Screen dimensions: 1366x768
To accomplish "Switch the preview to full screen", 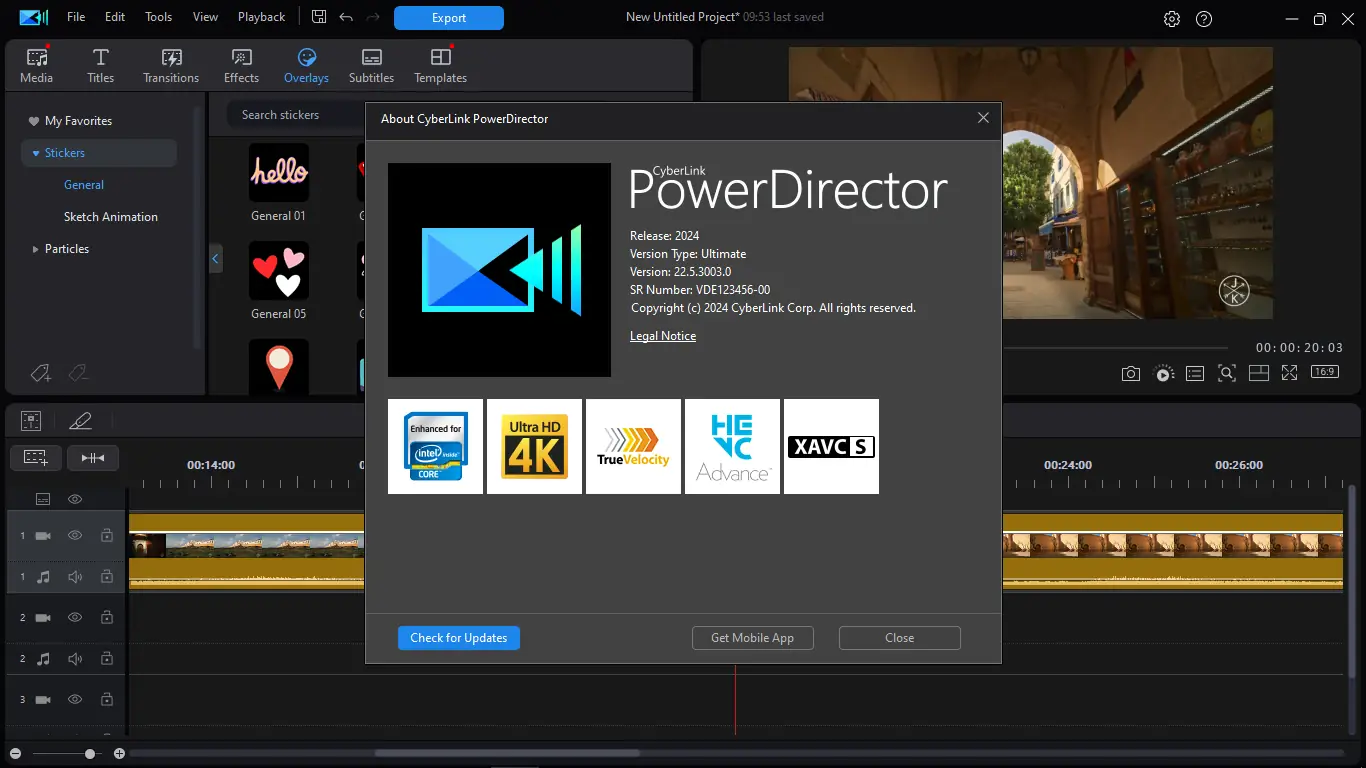I will pos(1290,373).
